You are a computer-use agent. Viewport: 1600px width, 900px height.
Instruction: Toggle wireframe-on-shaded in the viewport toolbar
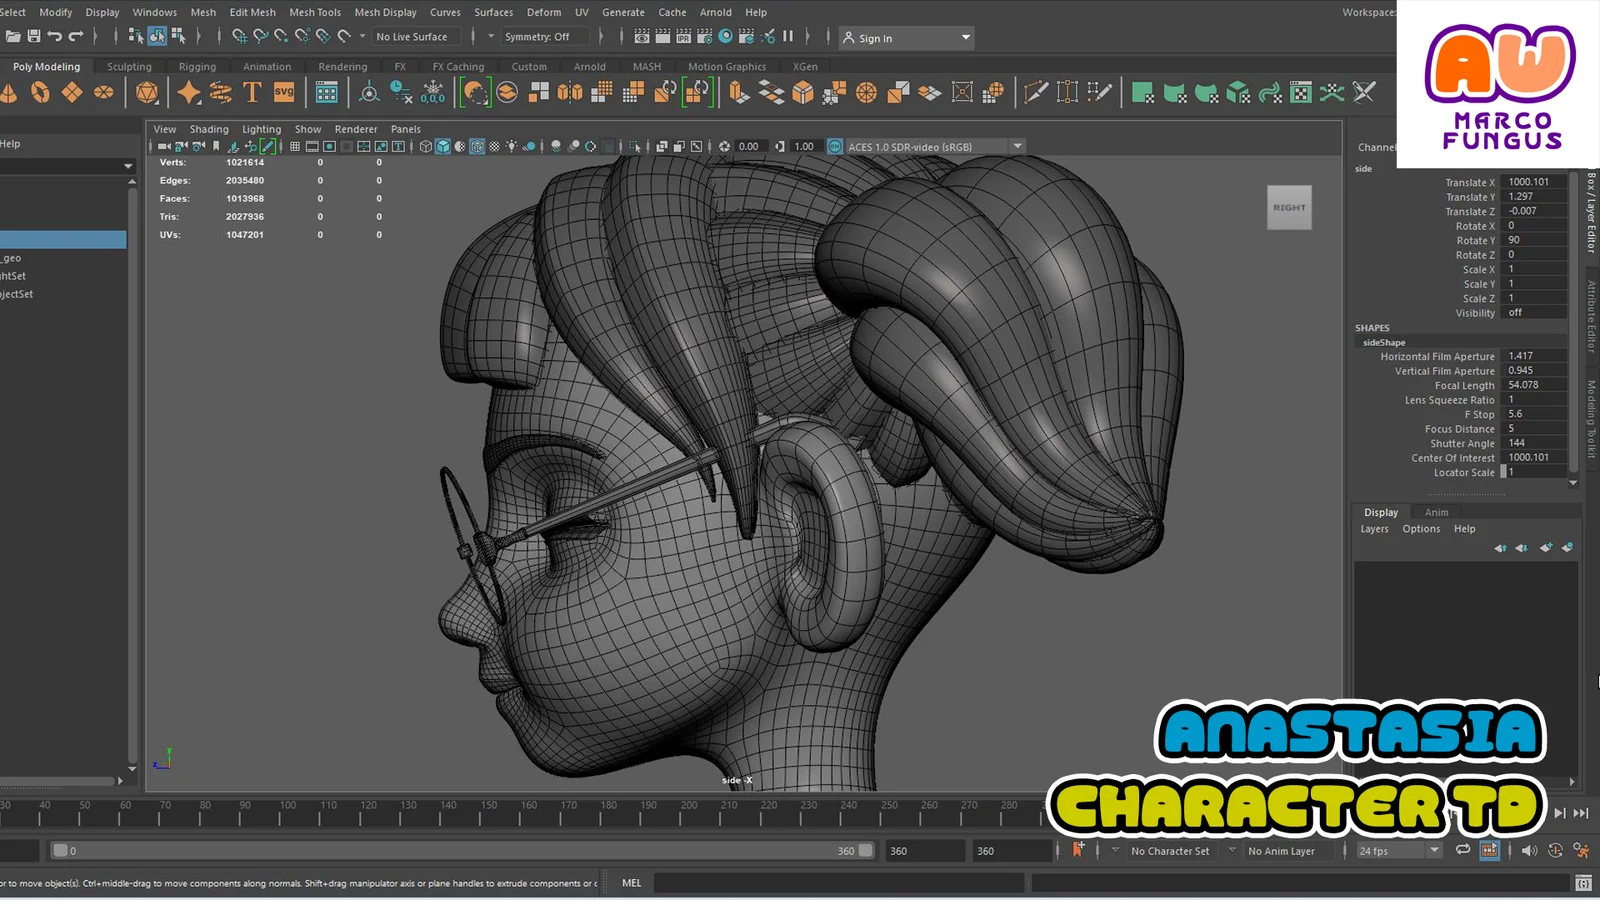[477, 146]
